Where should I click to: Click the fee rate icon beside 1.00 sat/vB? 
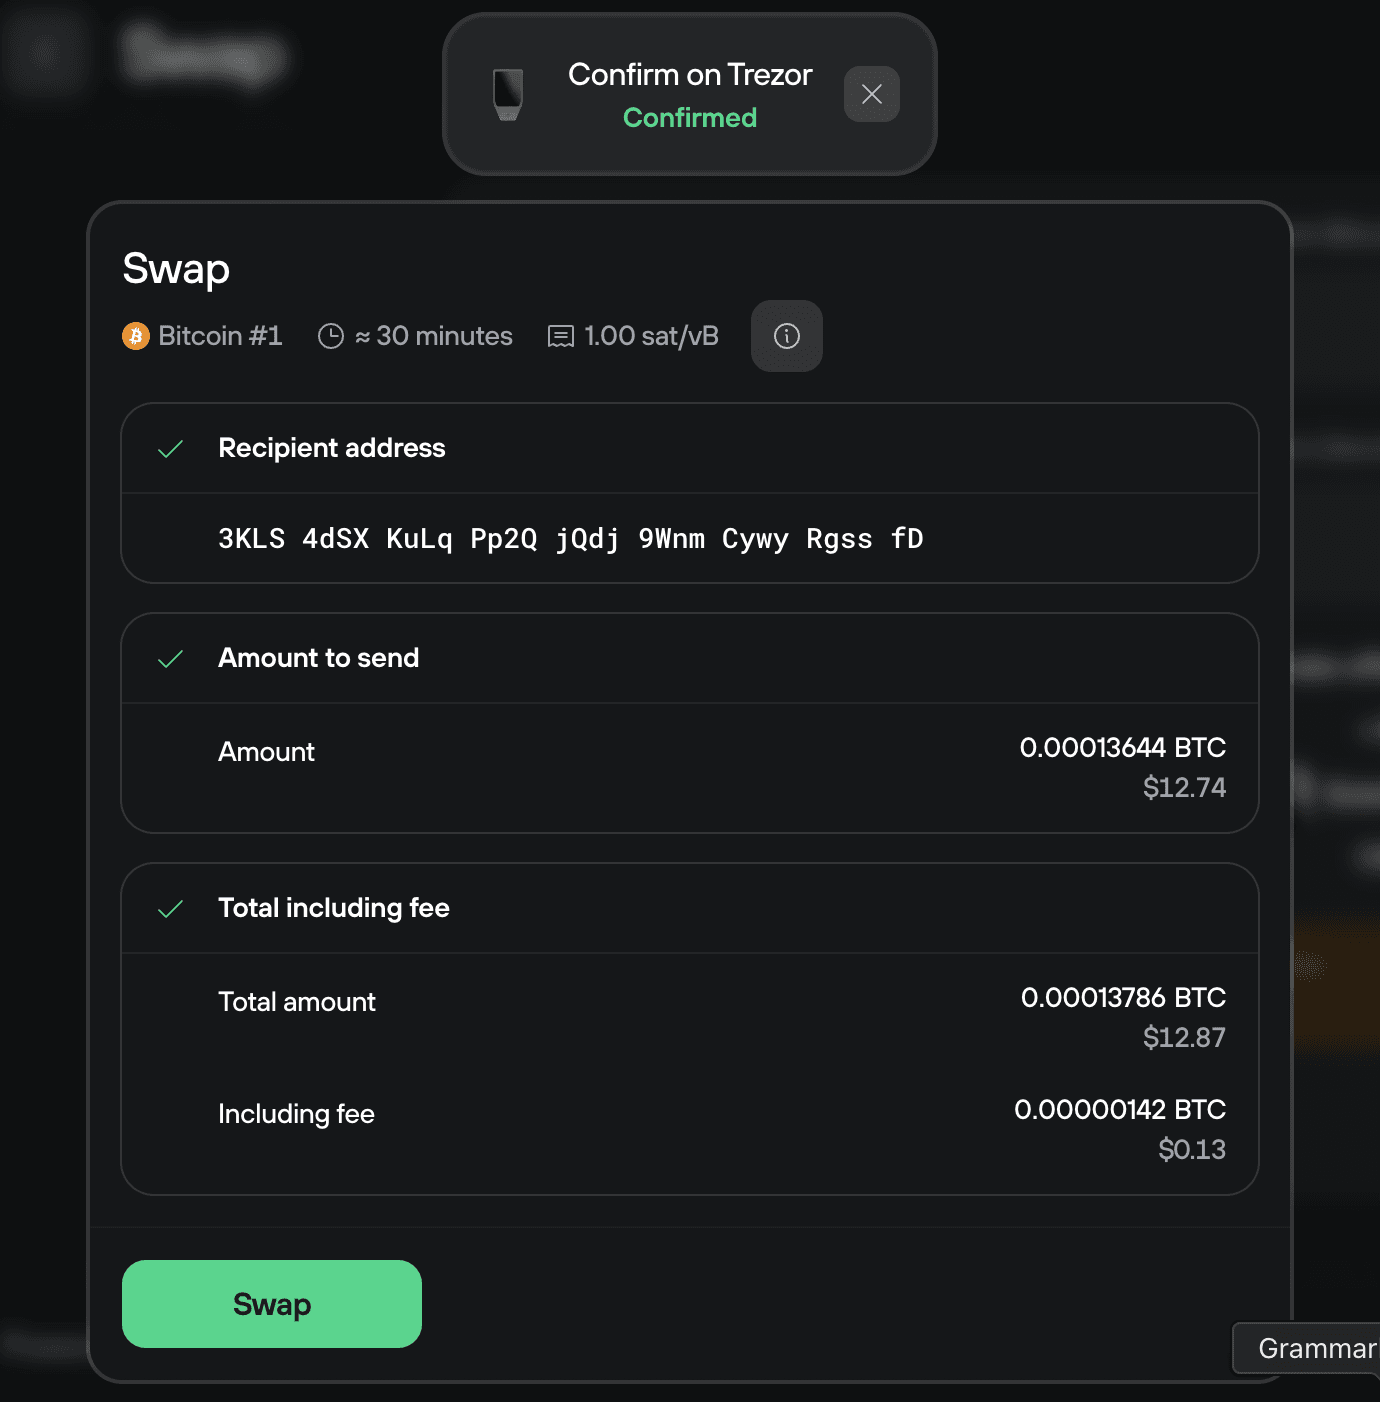562,336
